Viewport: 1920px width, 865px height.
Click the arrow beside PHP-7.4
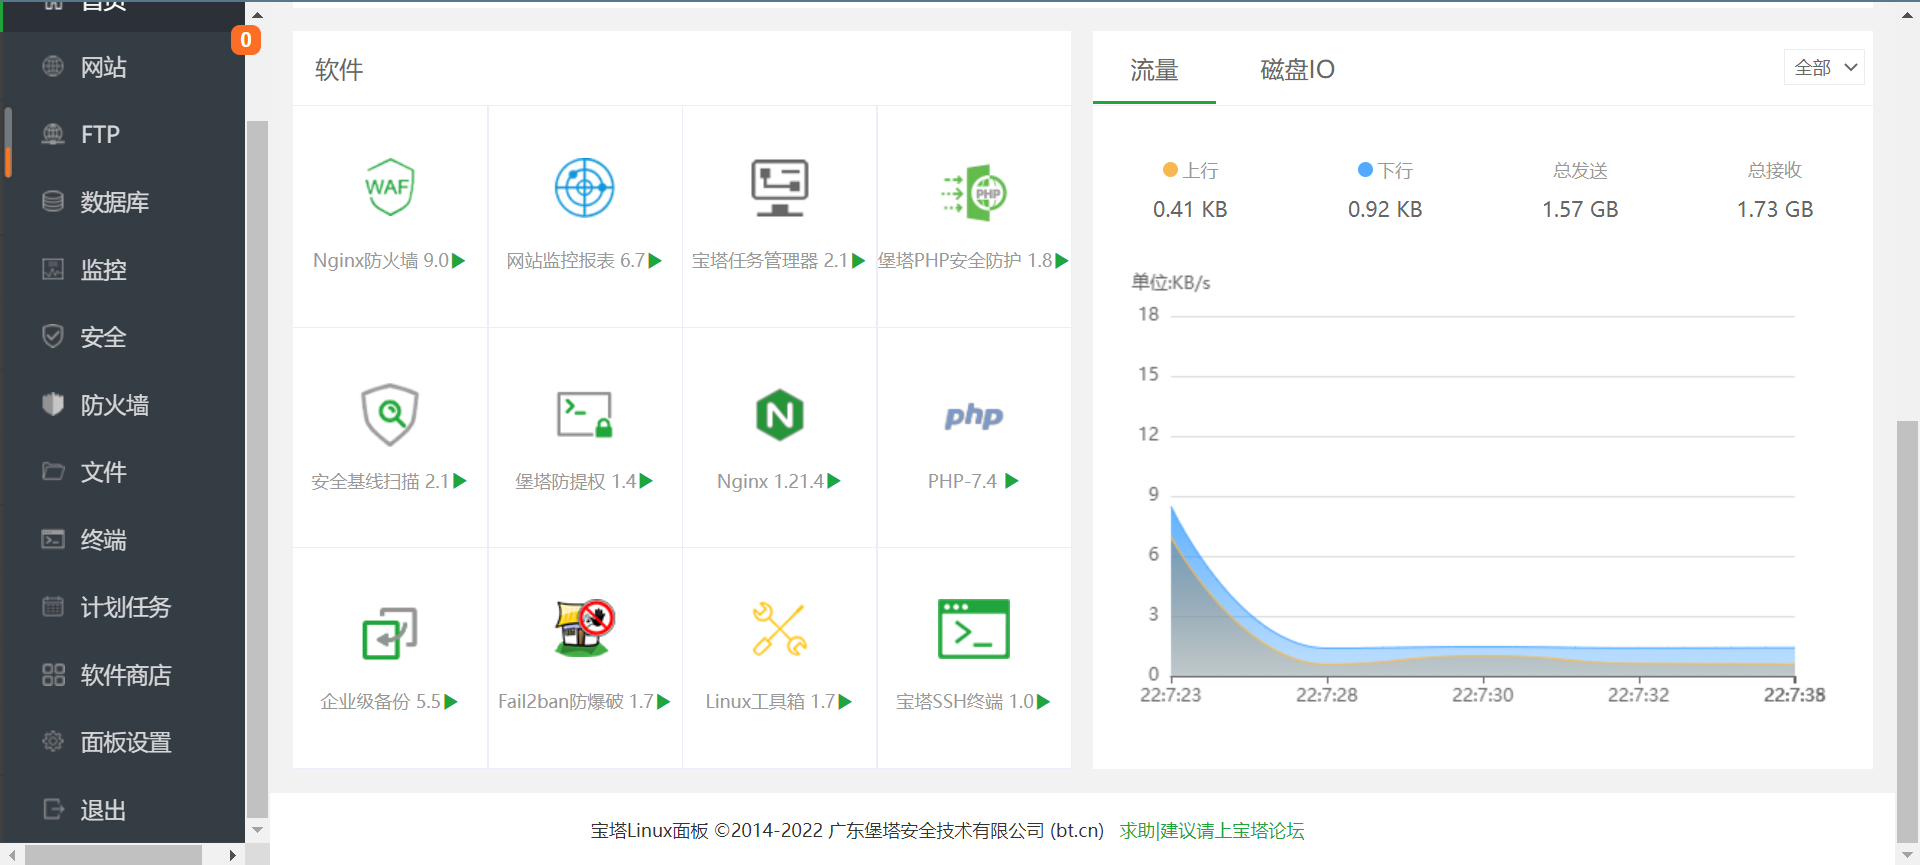pos(1012,481)
